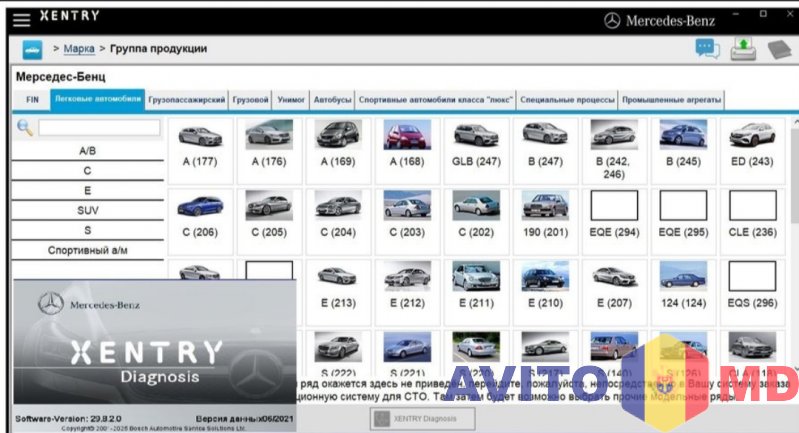This screenshot has height=433, width=799.
Task: Switch to the Автобусы tab
Action: tap(332, 100)
